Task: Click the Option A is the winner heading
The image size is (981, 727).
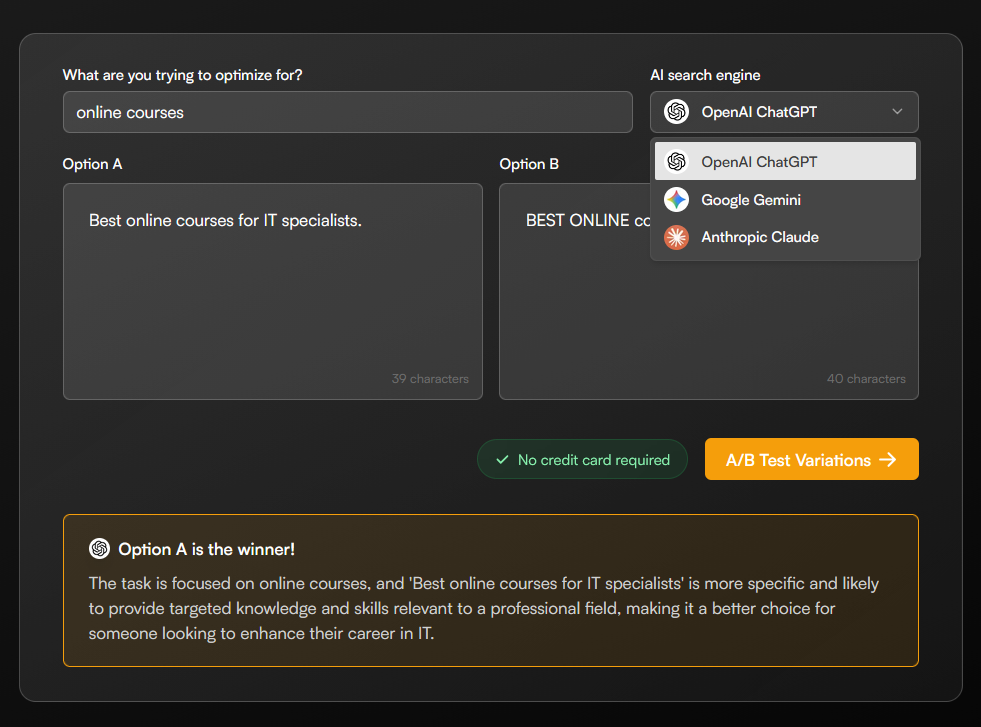Action: [206, 549]
